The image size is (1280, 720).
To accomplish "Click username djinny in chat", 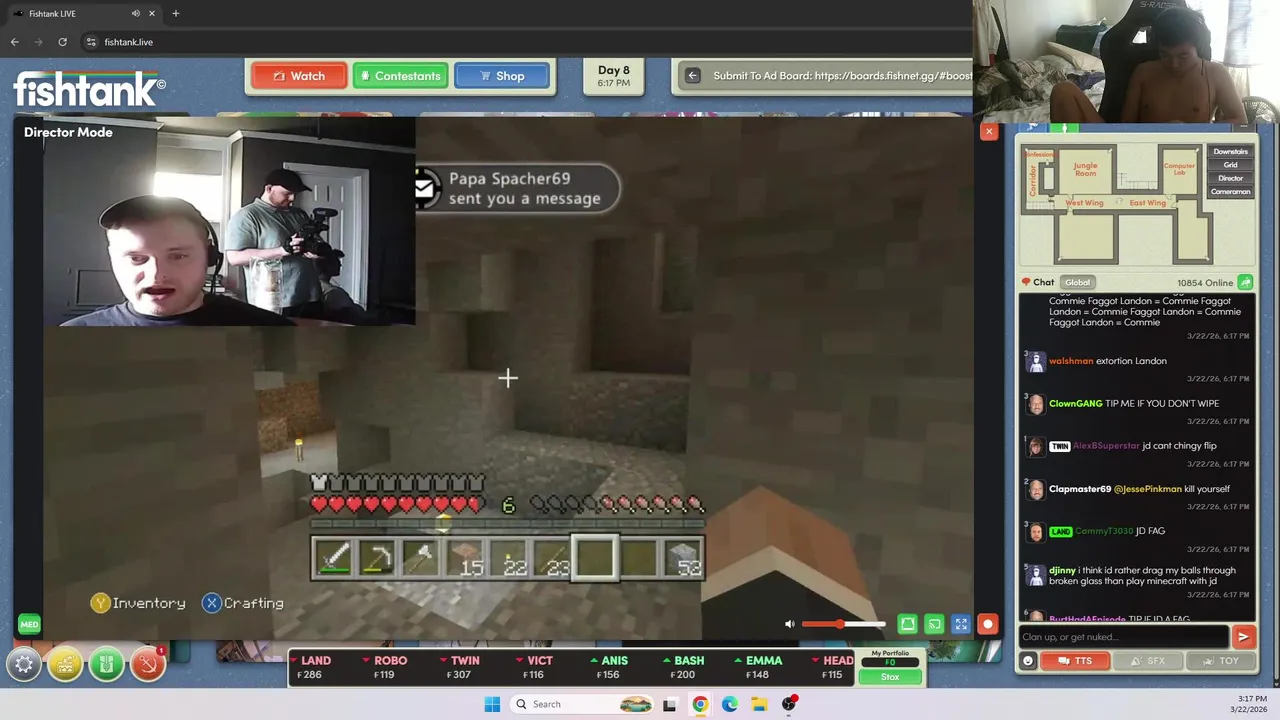I will (1062, 570).
